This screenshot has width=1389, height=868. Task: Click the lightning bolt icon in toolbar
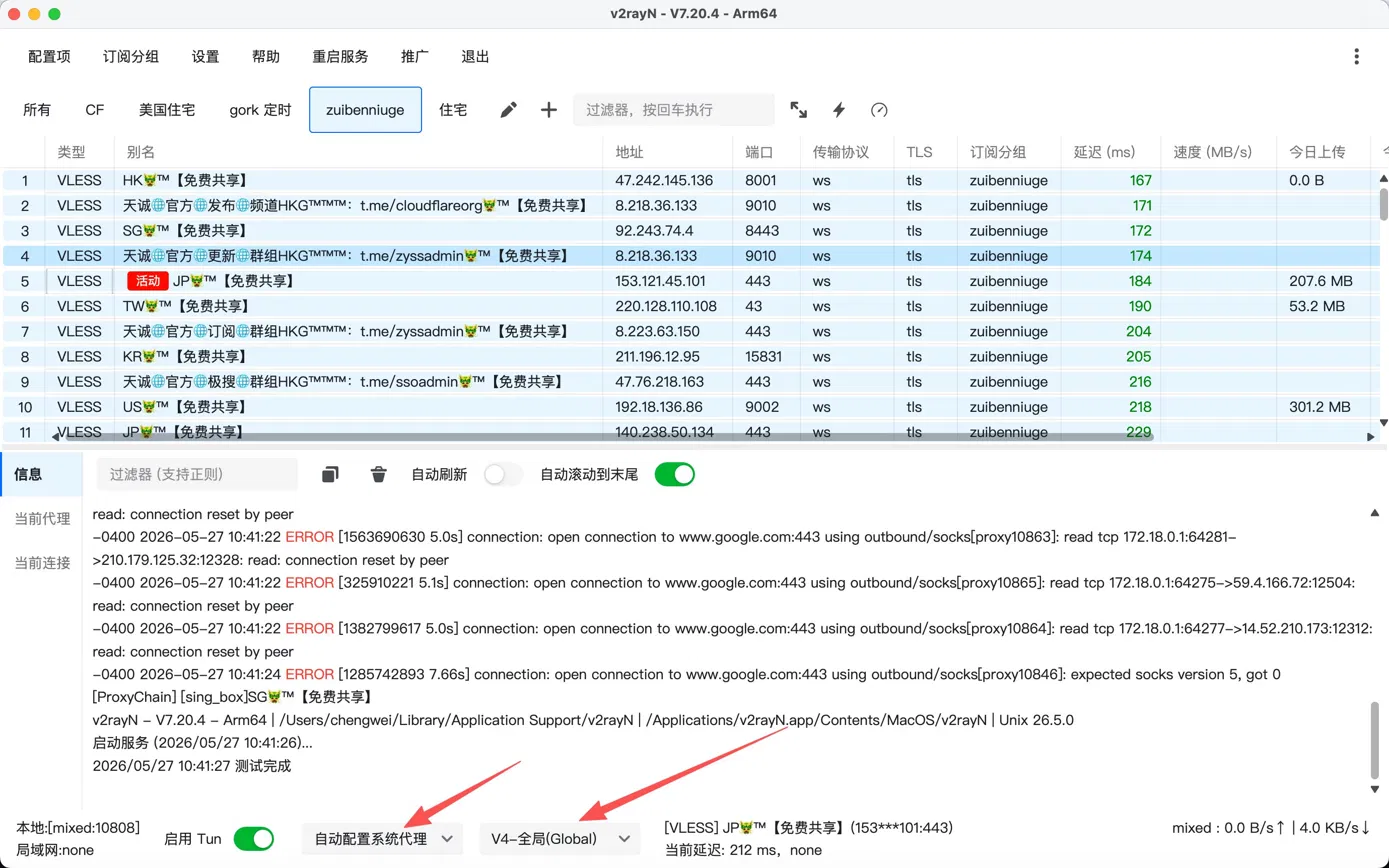click(x=839, y=110)
